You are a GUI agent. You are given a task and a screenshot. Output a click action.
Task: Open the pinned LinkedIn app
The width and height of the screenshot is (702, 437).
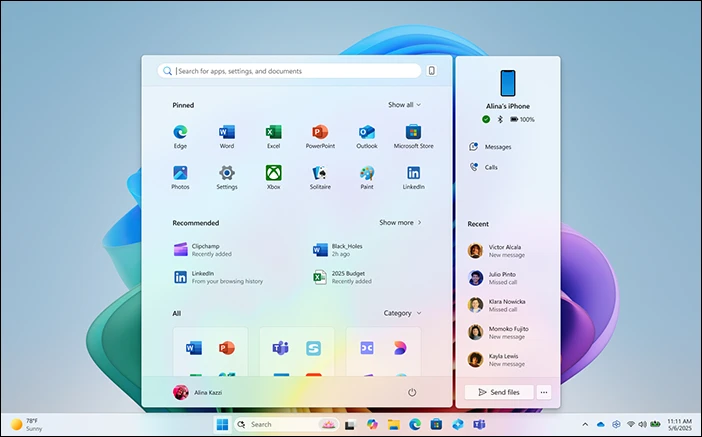point(413,177)
